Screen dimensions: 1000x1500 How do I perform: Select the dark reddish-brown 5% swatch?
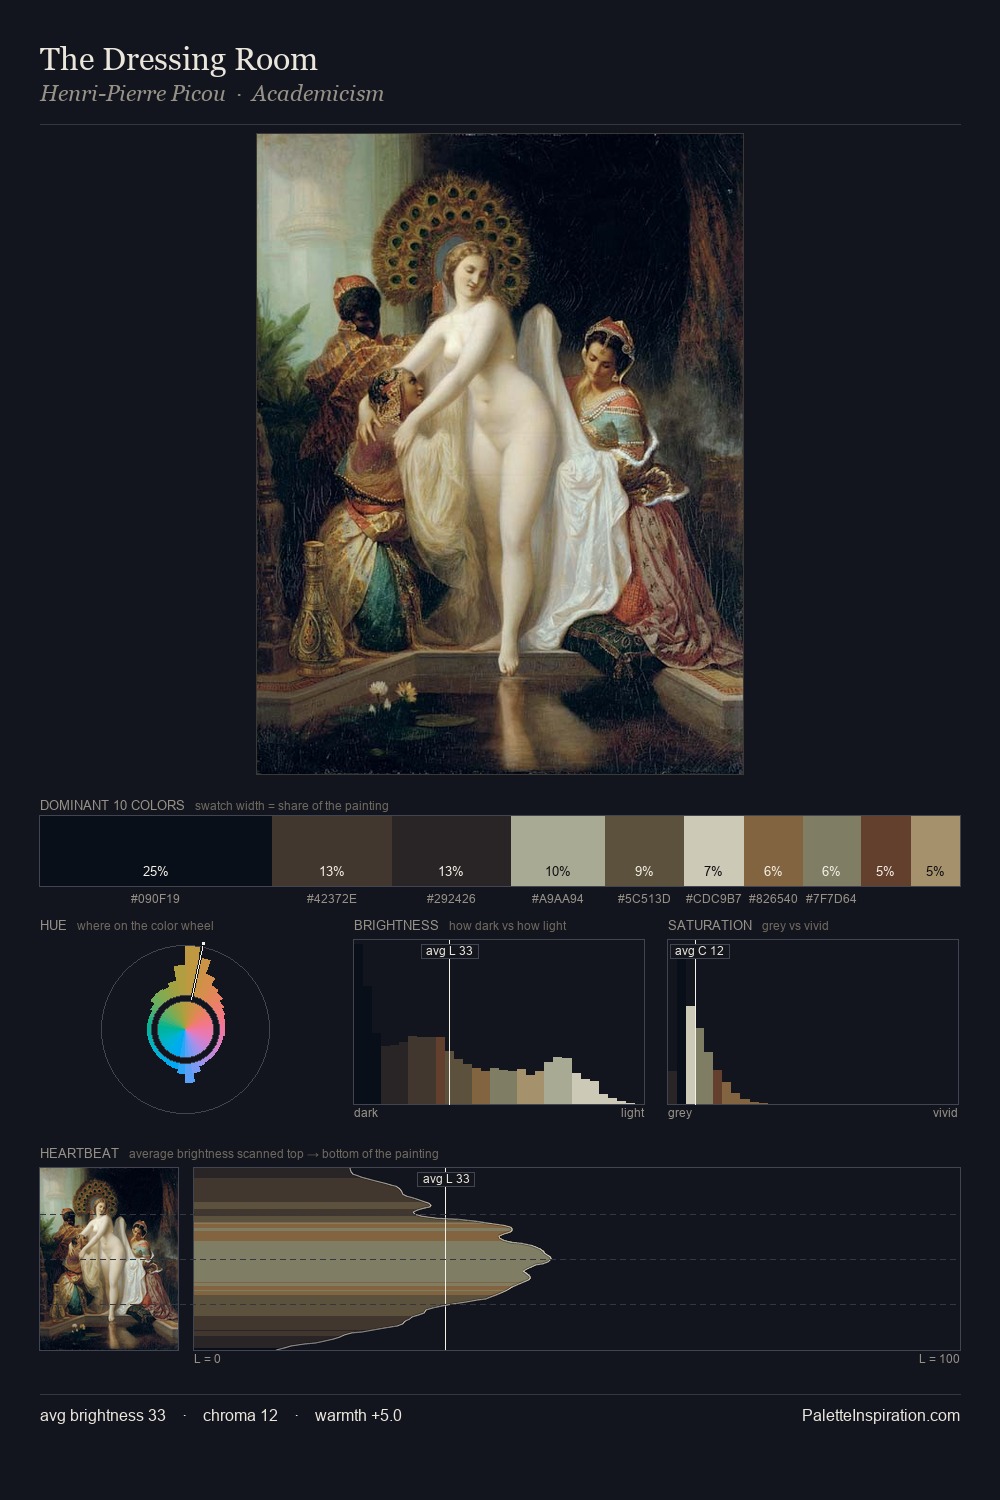[x=885, y=851]
